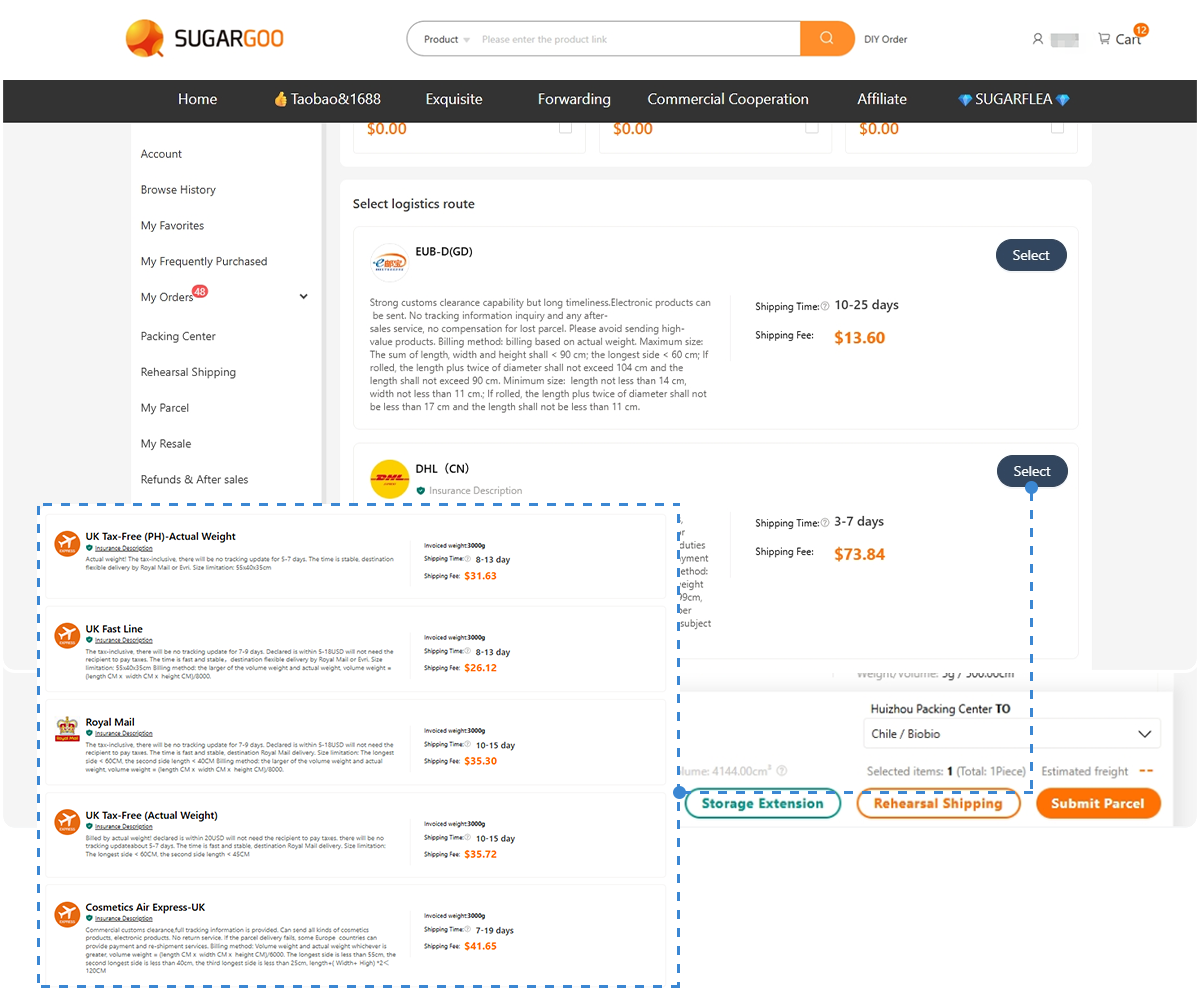Switch to the SUGARFLEA tab
The height and width of the screenshot is (1000, 1200).
(x=1013, y=99)
